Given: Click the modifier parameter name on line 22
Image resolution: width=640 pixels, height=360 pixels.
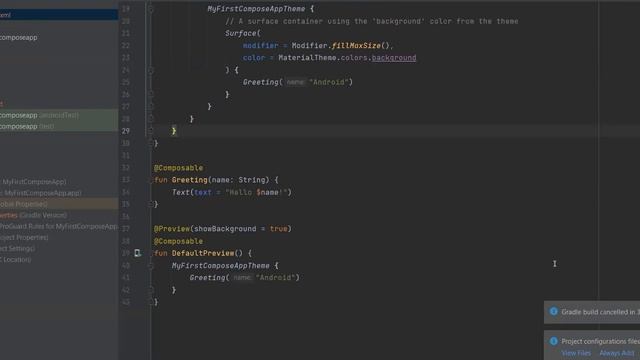Looking at the screenshot, I should coord(260,45).
